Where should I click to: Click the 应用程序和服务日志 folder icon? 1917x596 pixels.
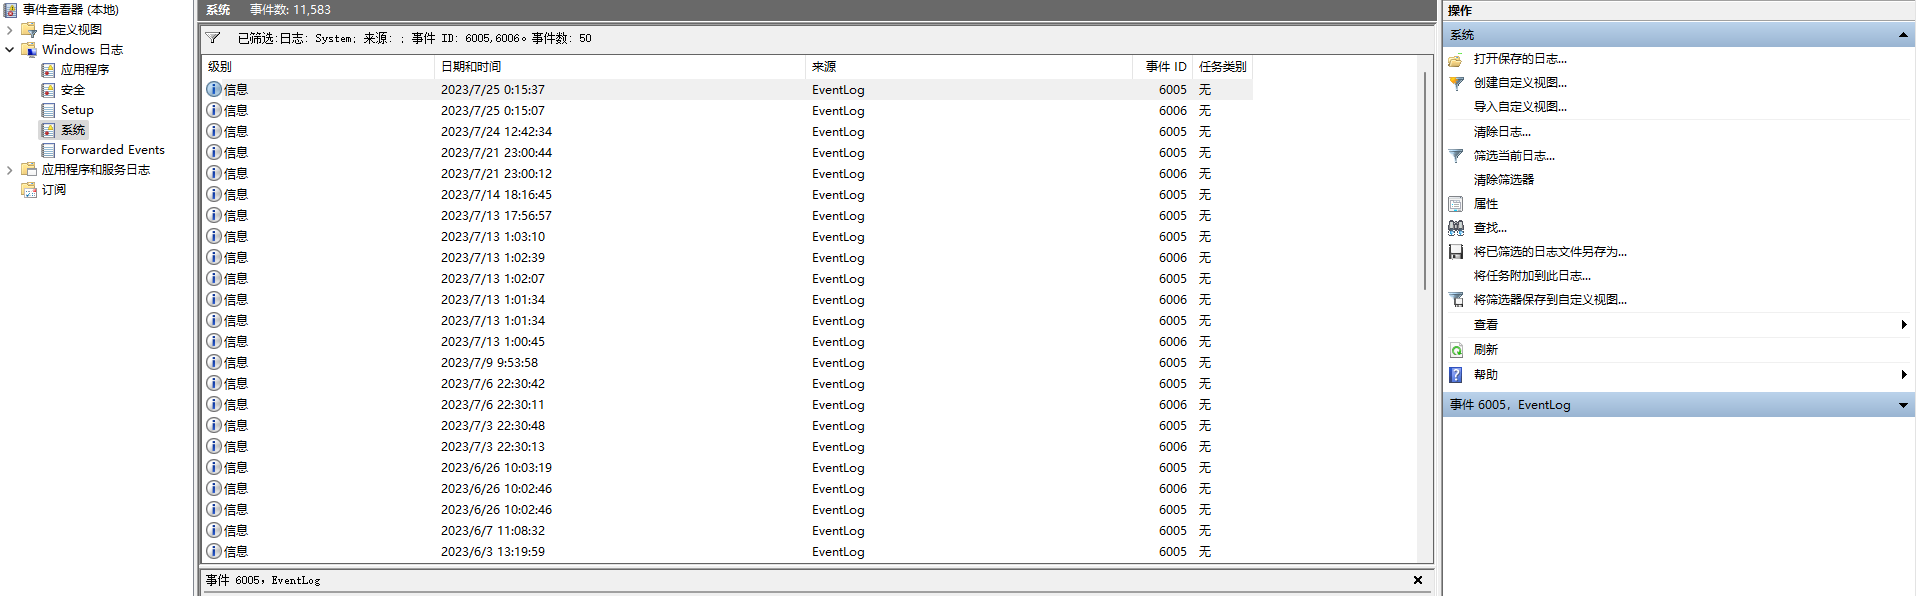point(29,170)
